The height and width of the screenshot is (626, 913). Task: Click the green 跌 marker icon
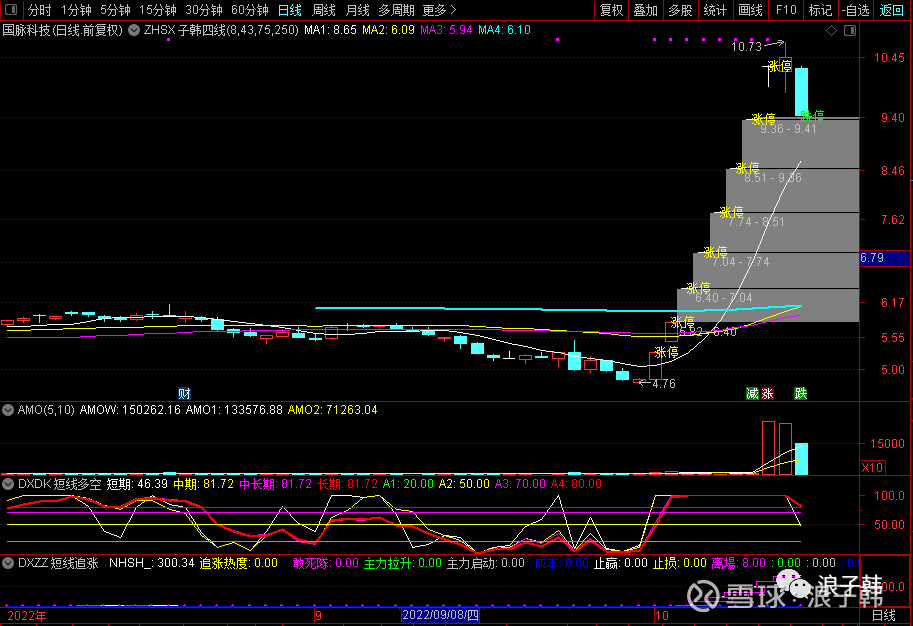[x=800, y=393]
